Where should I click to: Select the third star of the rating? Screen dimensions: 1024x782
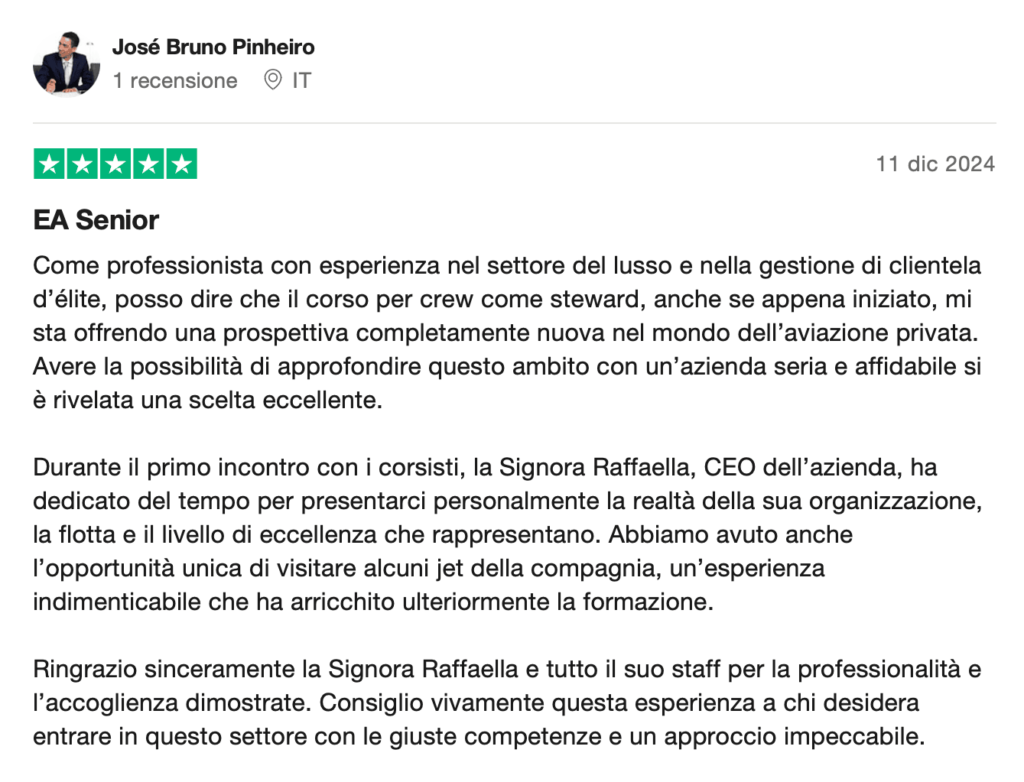[x=115, y=164]
